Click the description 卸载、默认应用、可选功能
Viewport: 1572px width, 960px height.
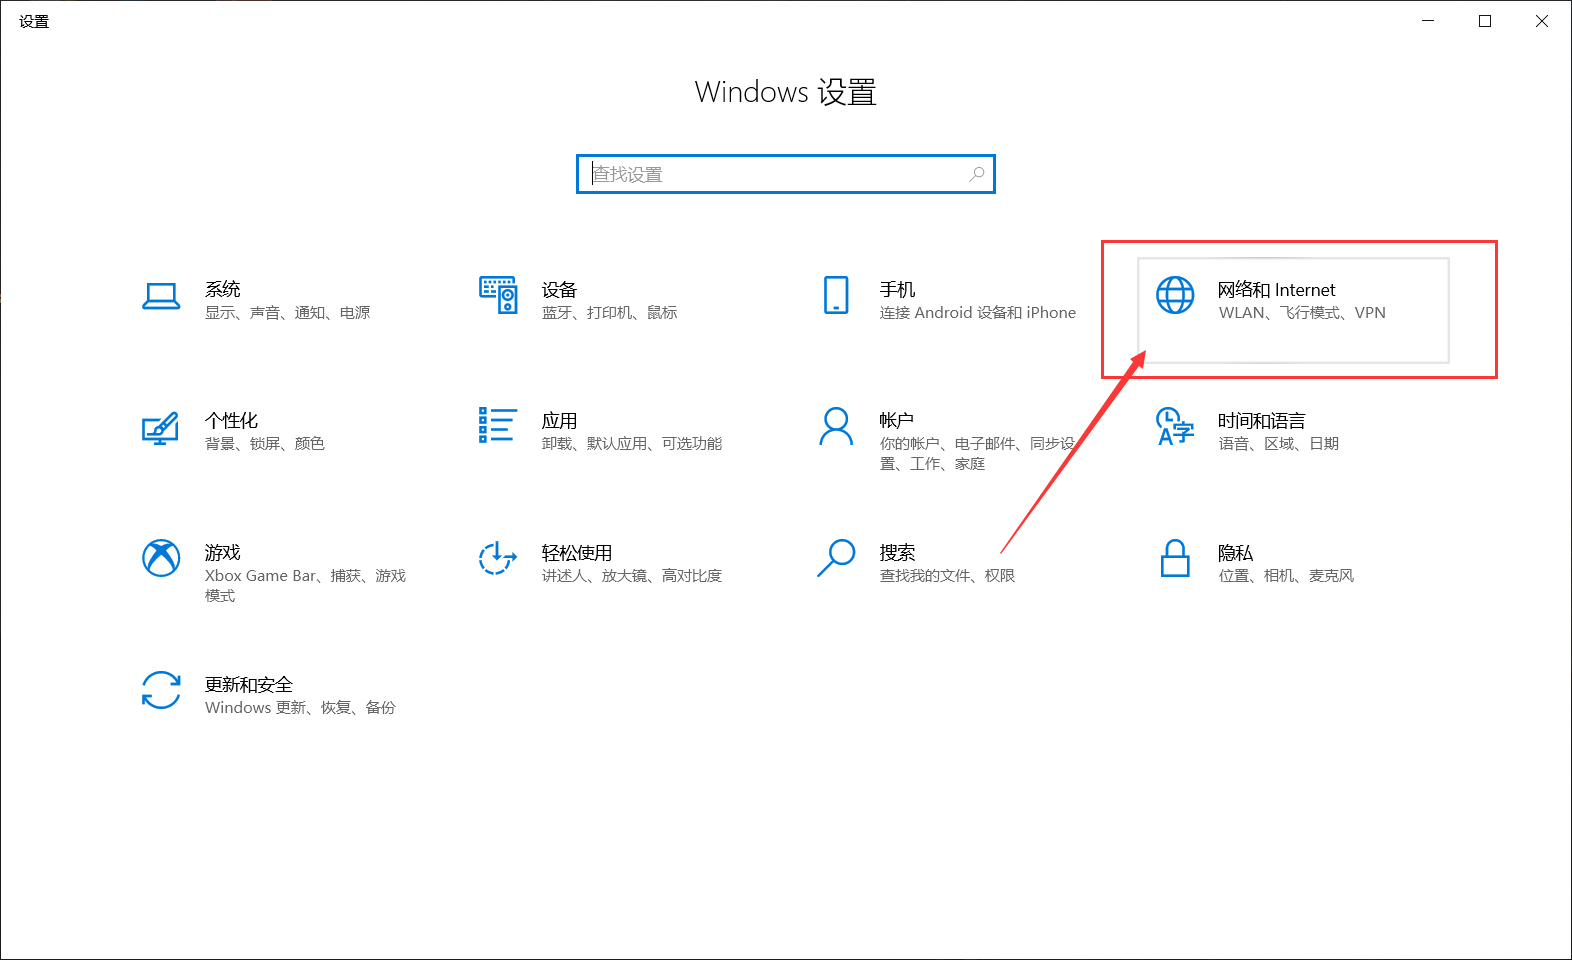point(632,444)
